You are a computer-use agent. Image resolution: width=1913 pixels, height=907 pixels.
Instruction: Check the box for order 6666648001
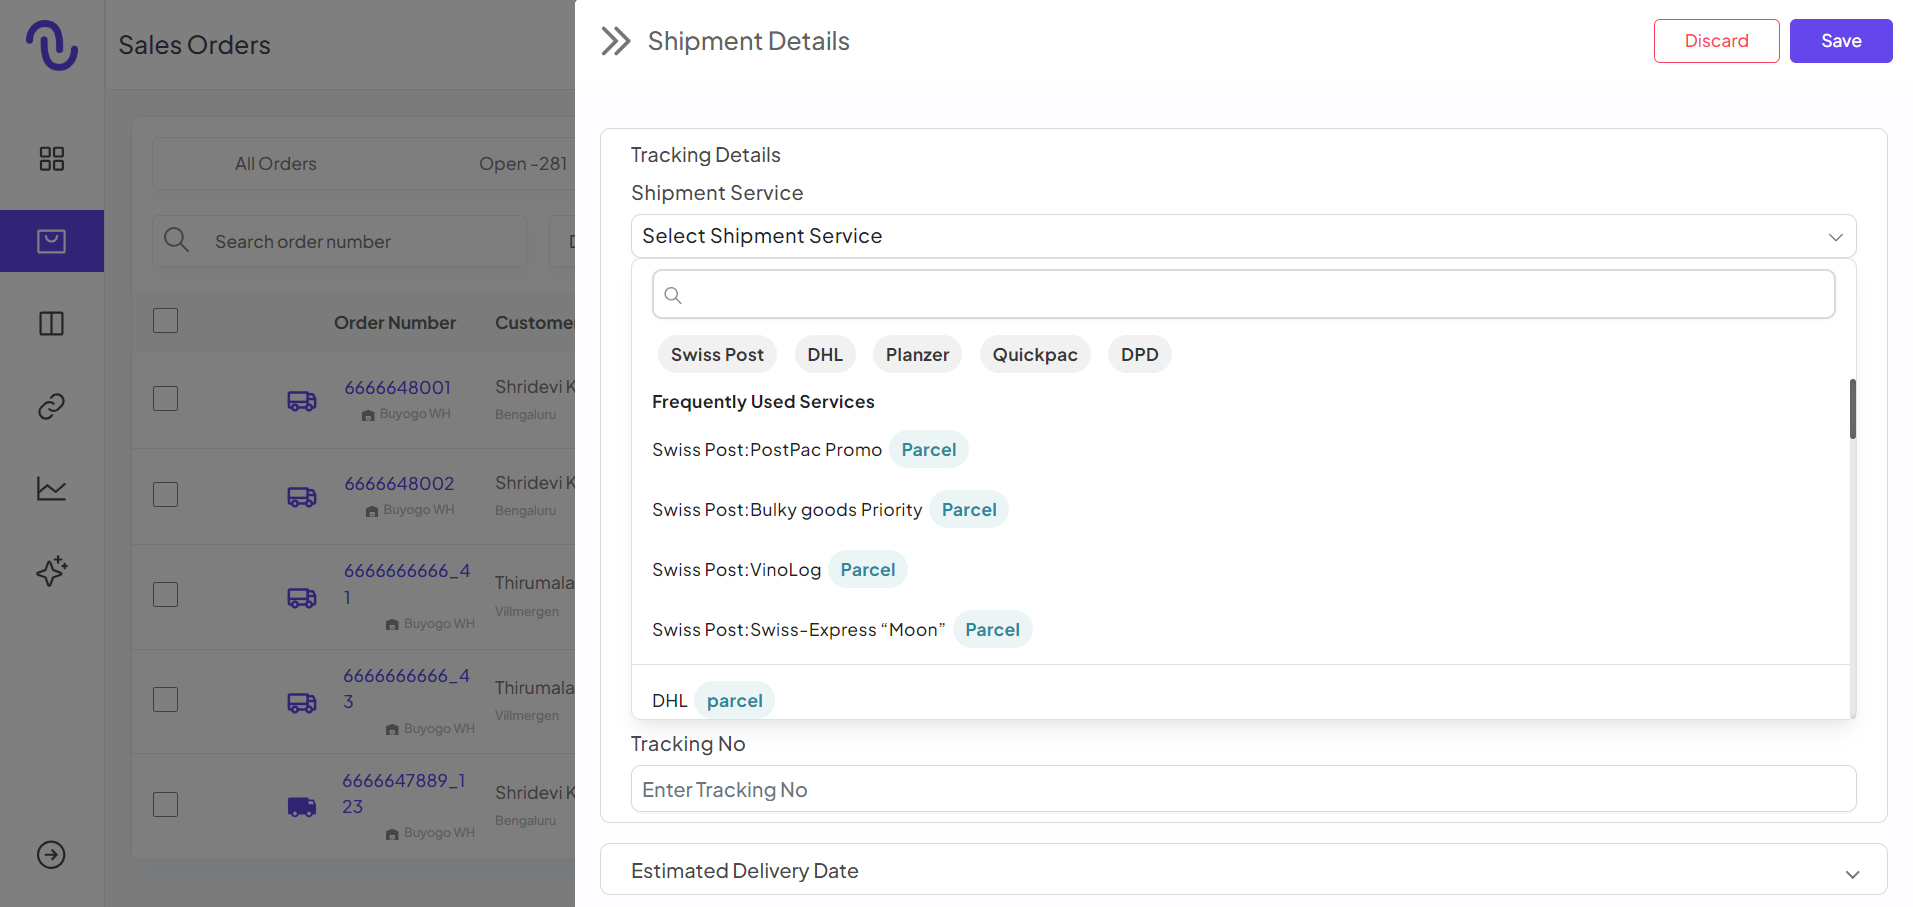click(165, 399)
